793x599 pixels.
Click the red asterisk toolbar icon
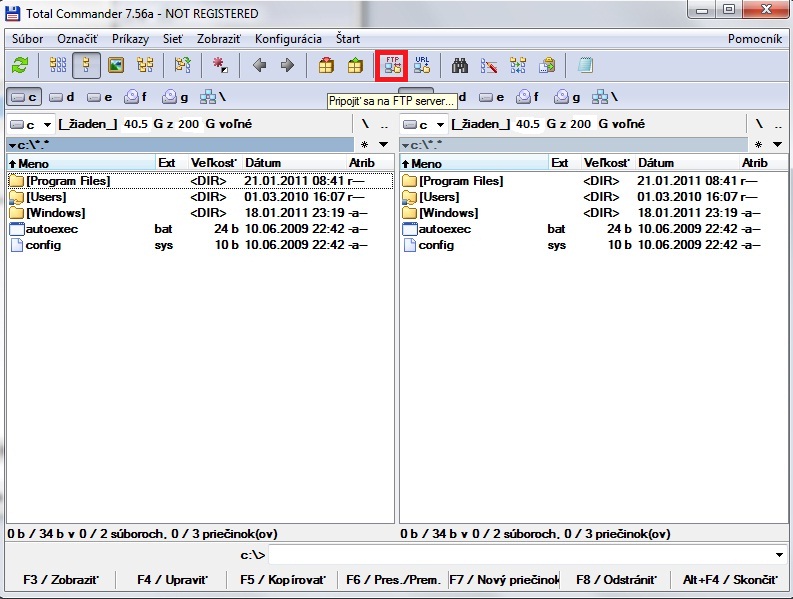[x=220, y=65]
